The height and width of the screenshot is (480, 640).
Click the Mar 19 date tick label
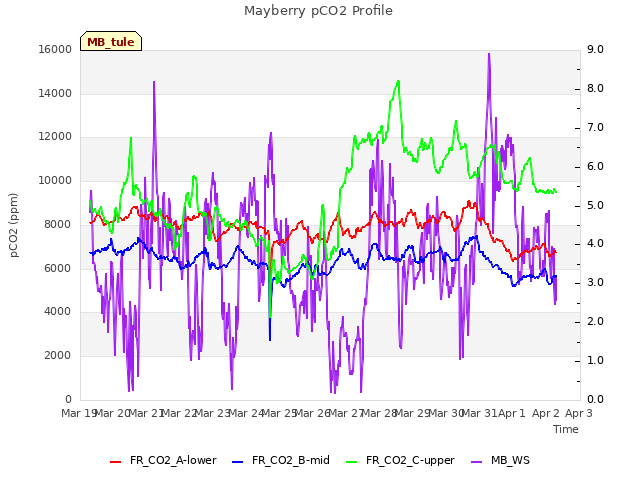[78, 413]
